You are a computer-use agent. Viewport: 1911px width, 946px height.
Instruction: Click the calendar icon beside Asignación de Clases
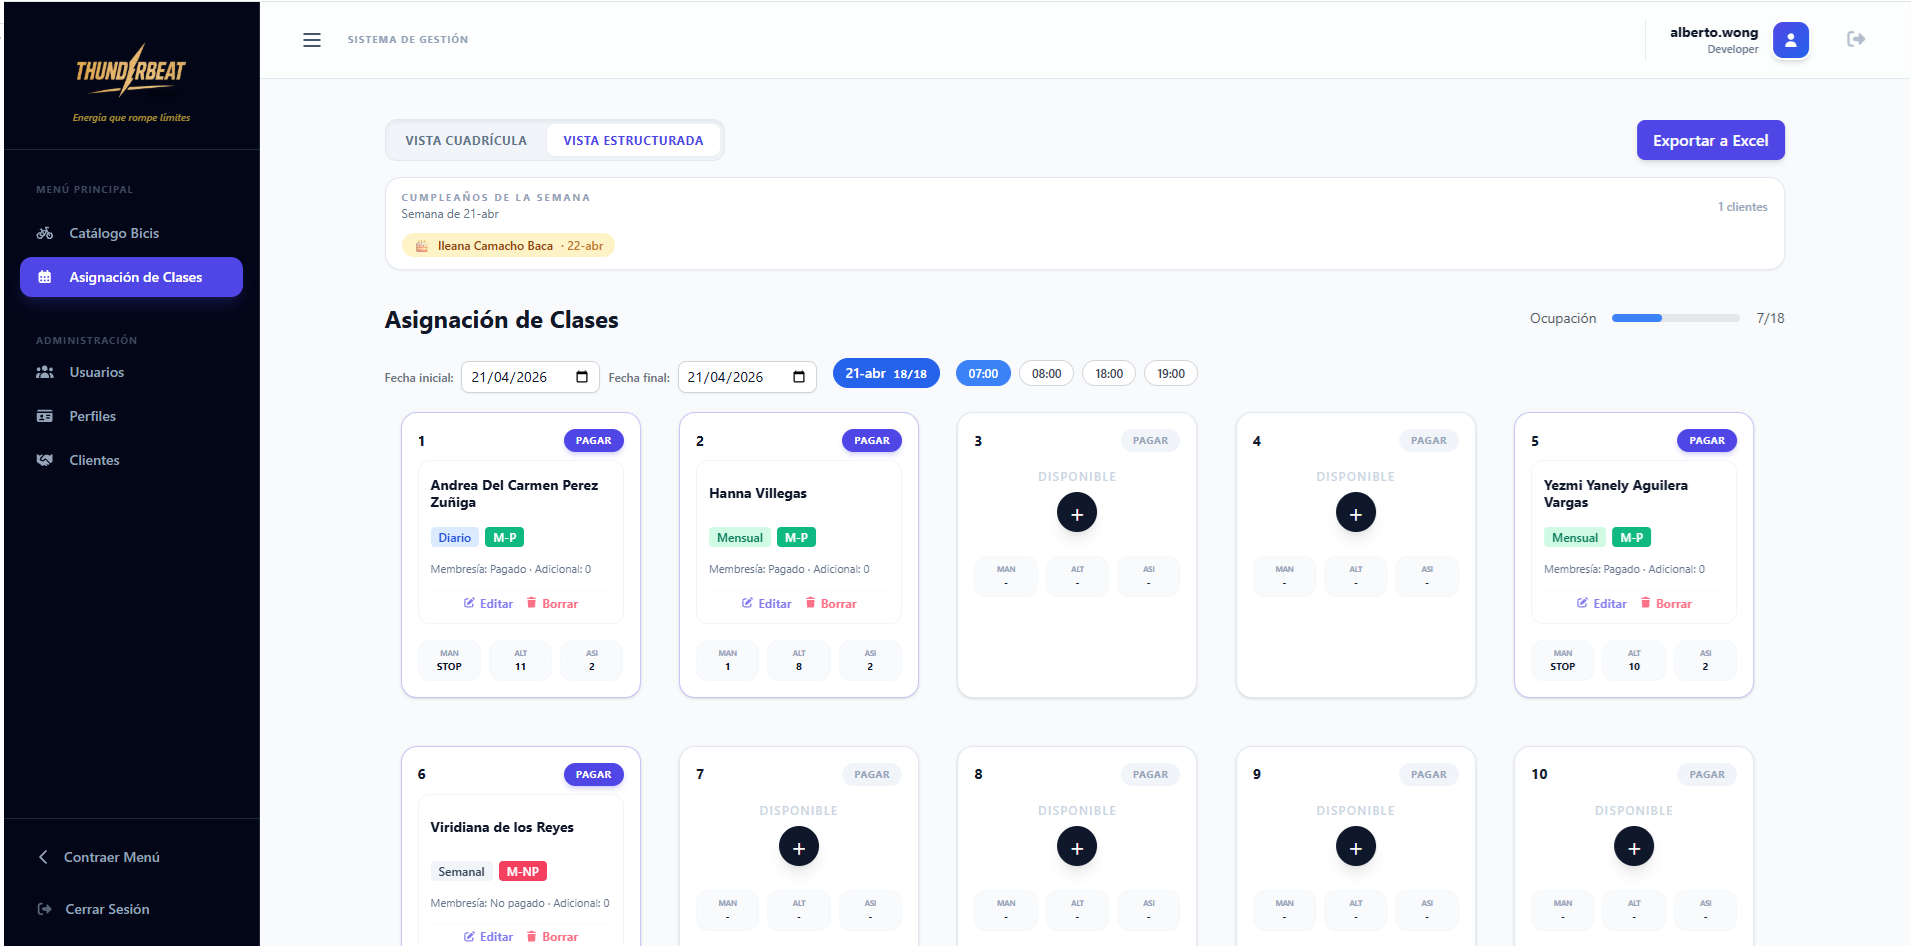click(x=45, y=277)
